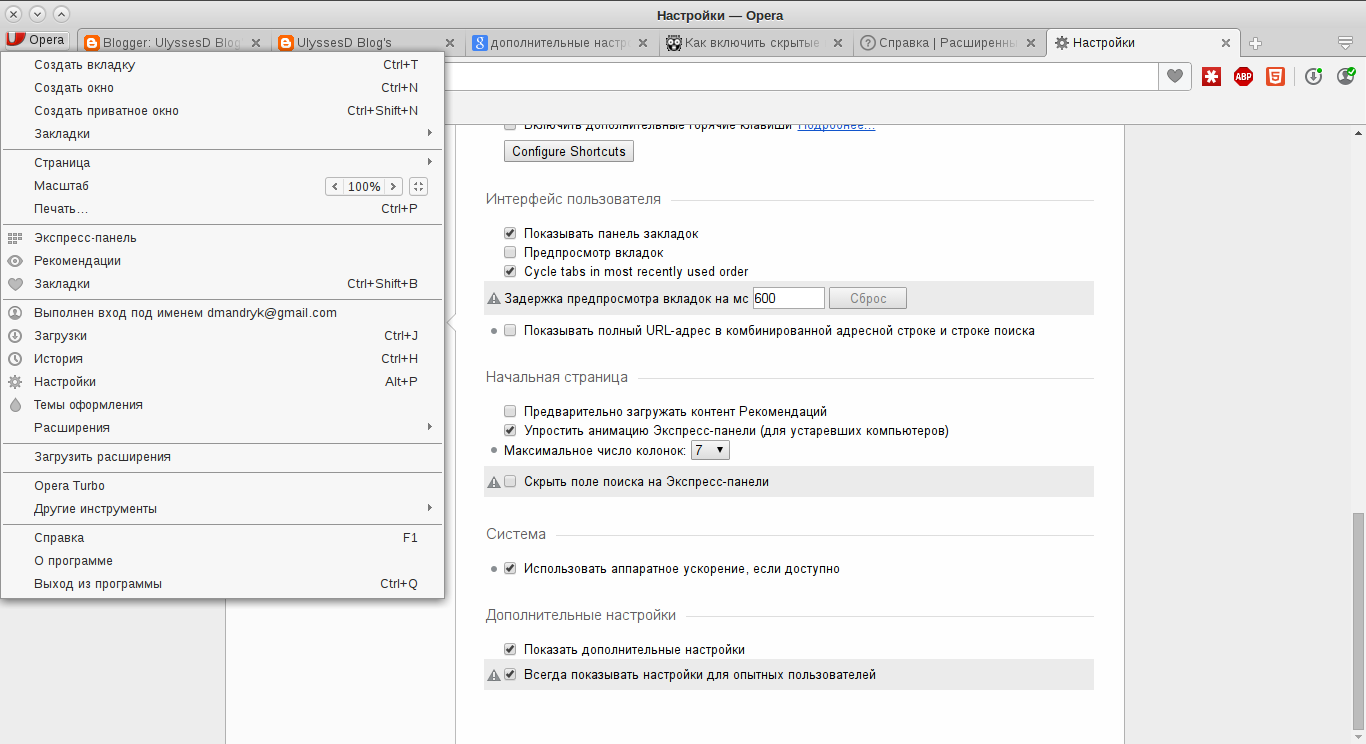Image resolution: width=1366 pixels, height=744 pixels.
Task: Click the LastPass extension icon
Action: point(1211,76)
